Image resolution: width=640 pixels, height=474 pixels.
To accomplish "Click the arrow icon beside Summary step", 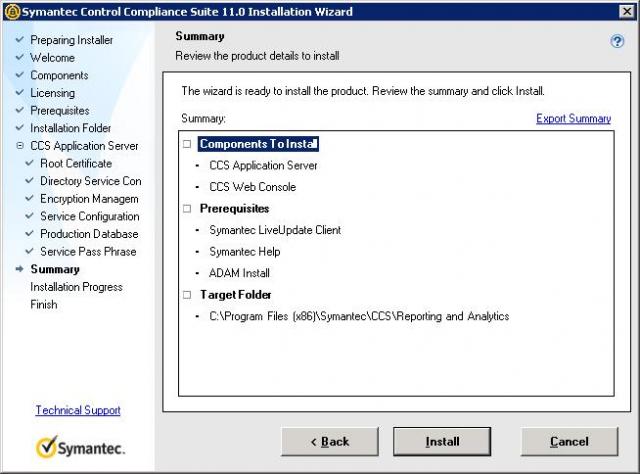I will pos(20,269).
